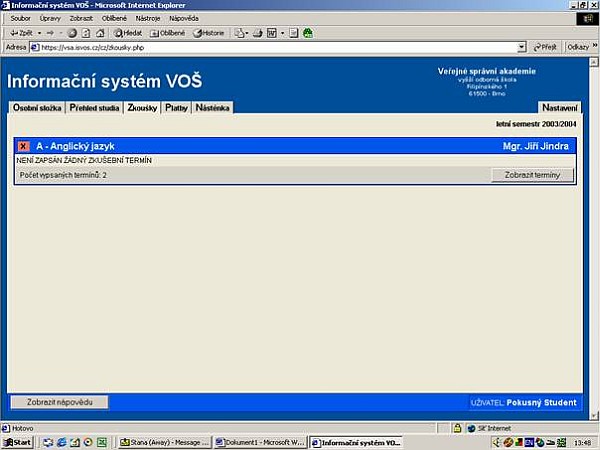This screenshot has width=600, height=450.
Task: Click the system tray clock 13:48
Action: click(582, 443)
